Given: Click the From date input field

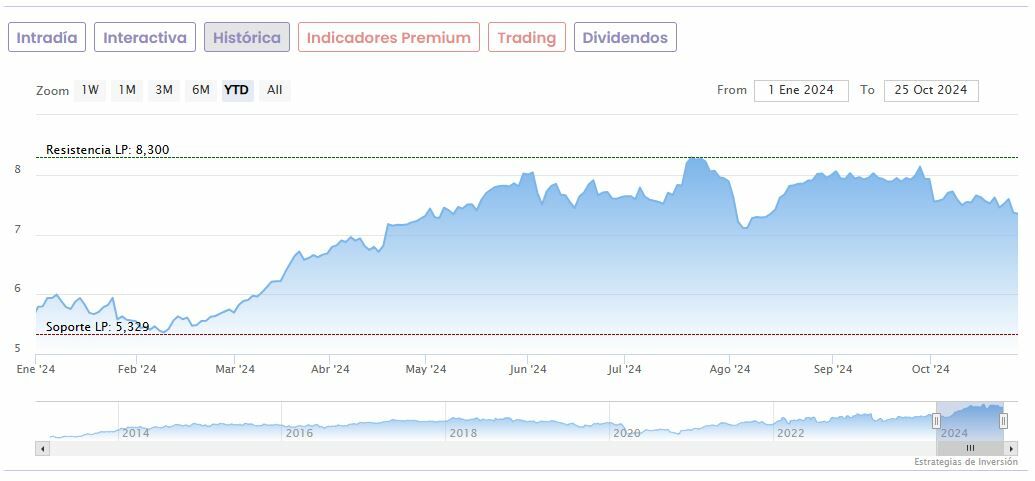Looking at the screenshot, I should [801, 90].
